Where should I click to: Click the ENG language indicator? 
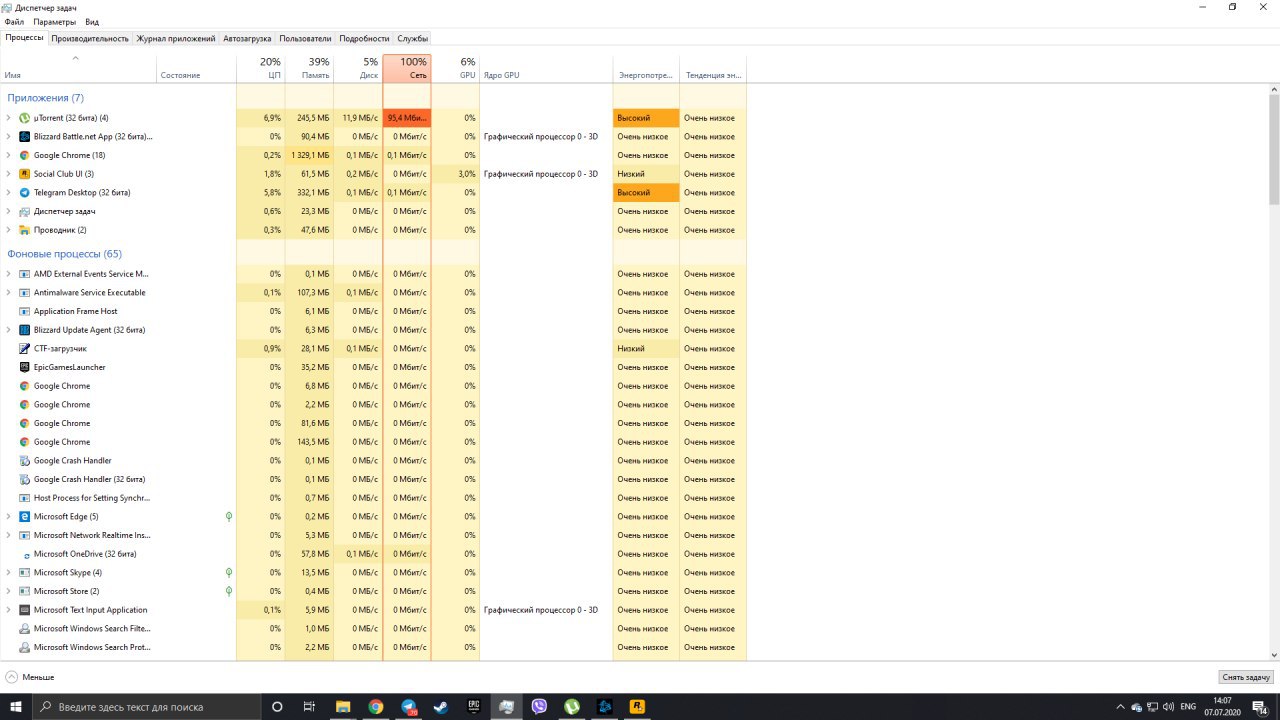[1188, 706]
